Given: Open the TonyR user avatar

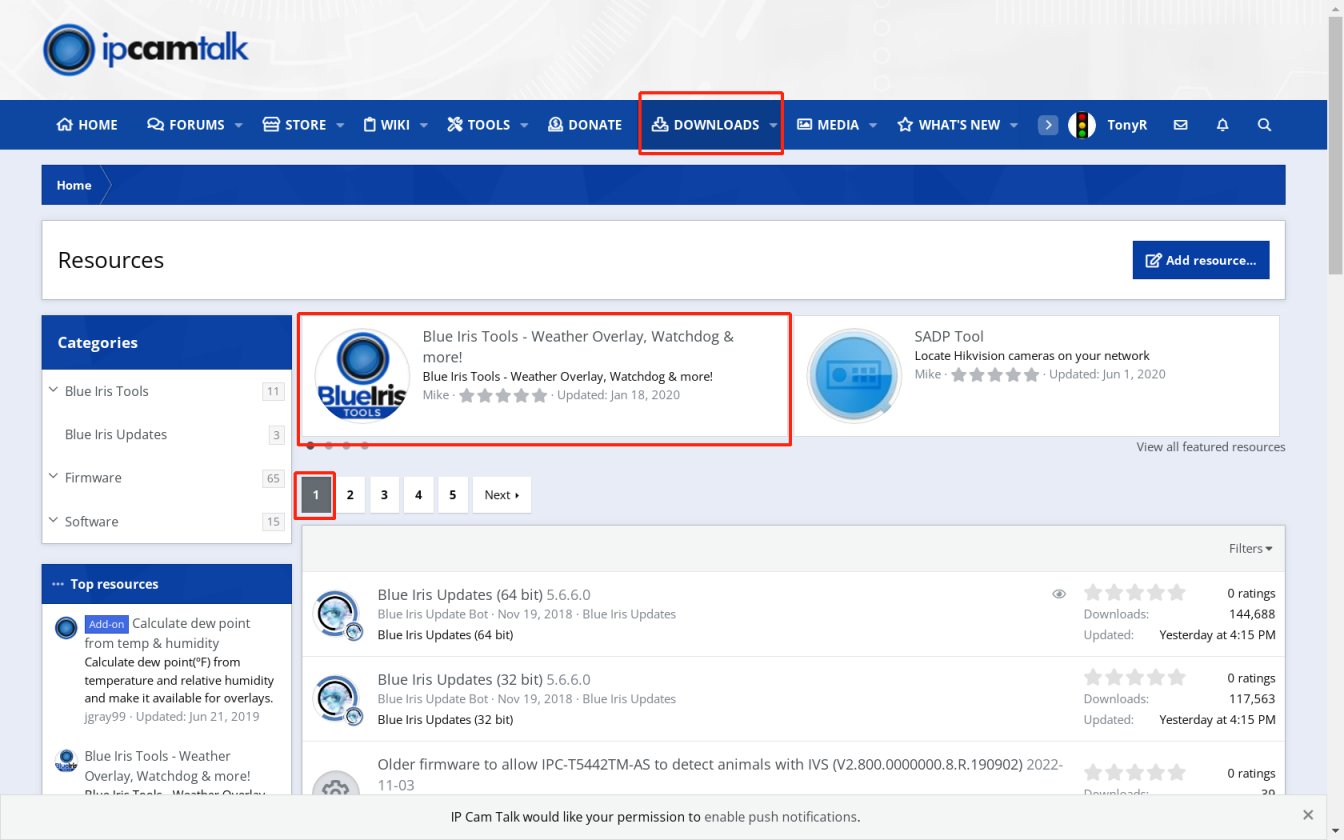Looking at the screenshot, I should point(1082,125).
